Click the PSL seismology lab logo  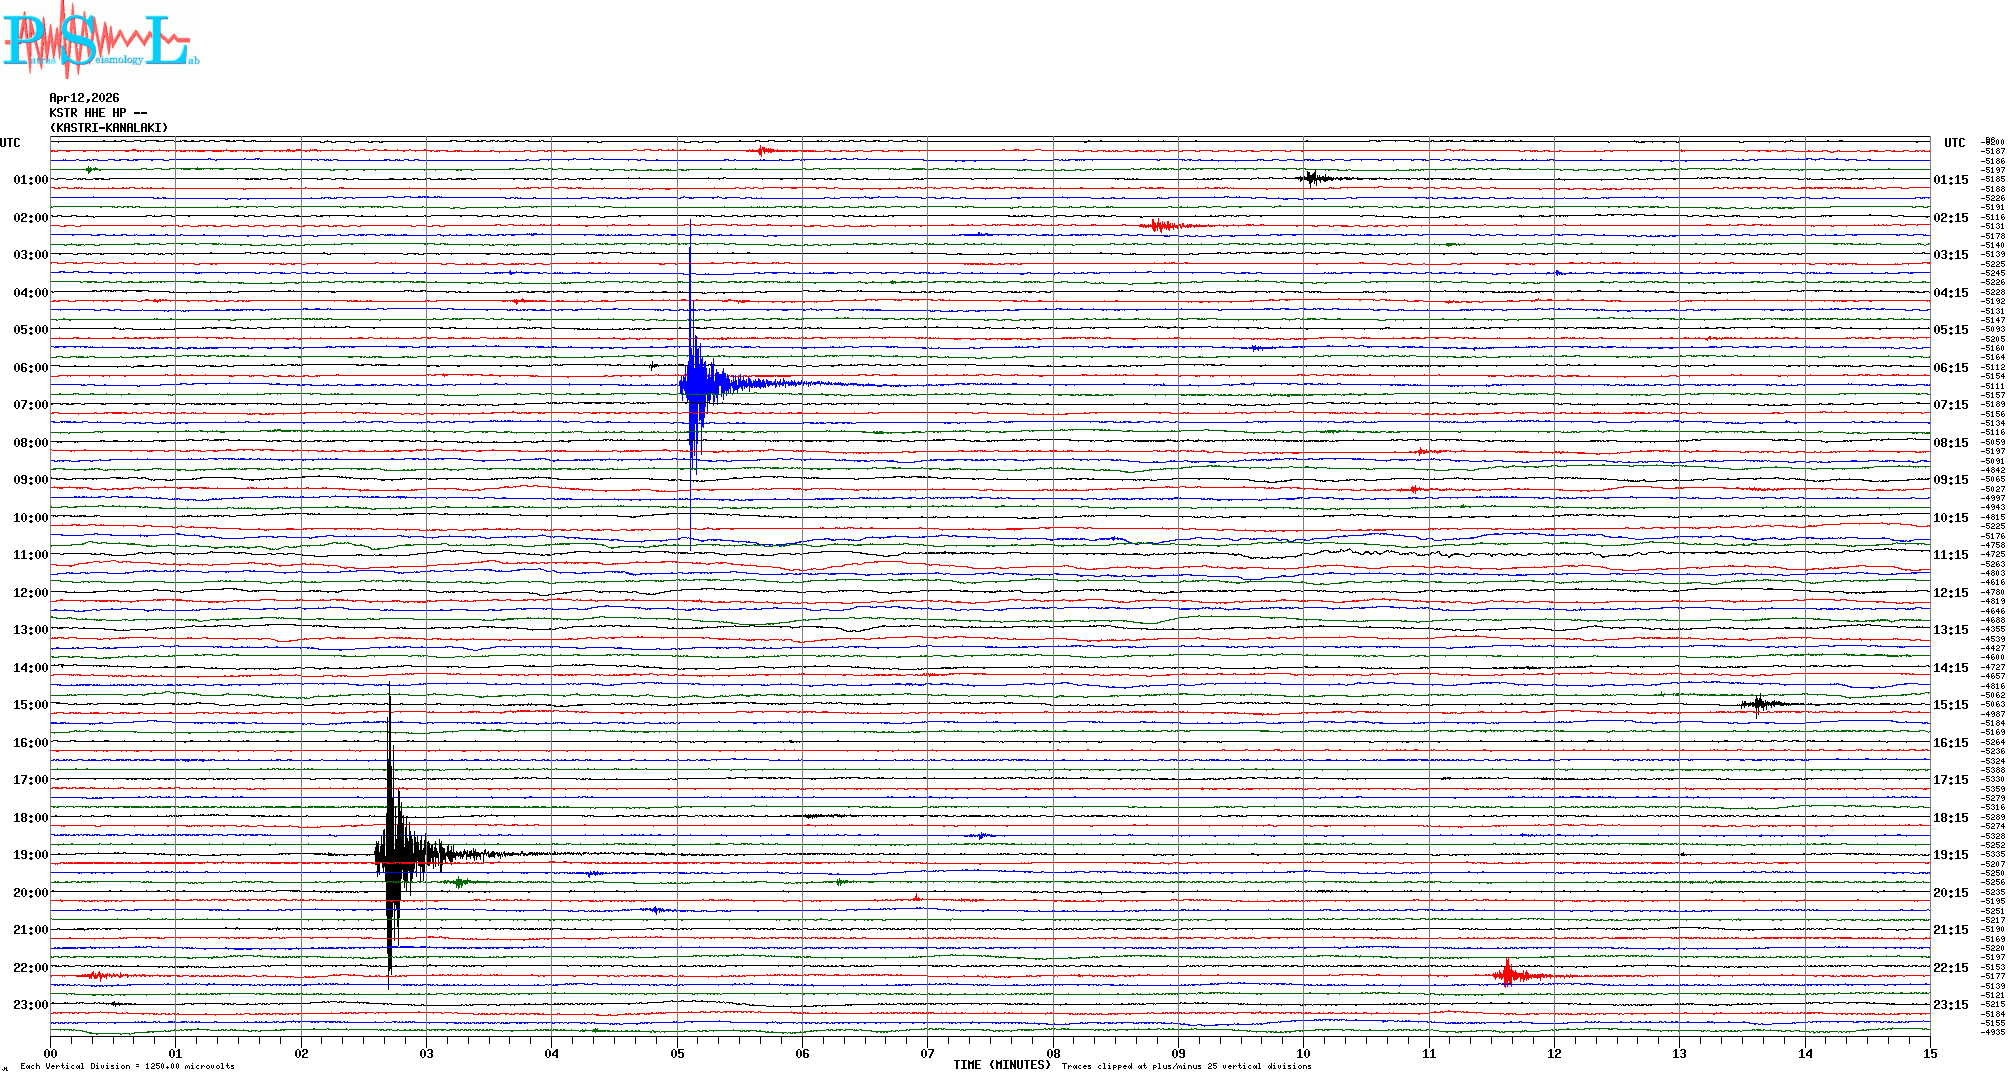[100, 40]
